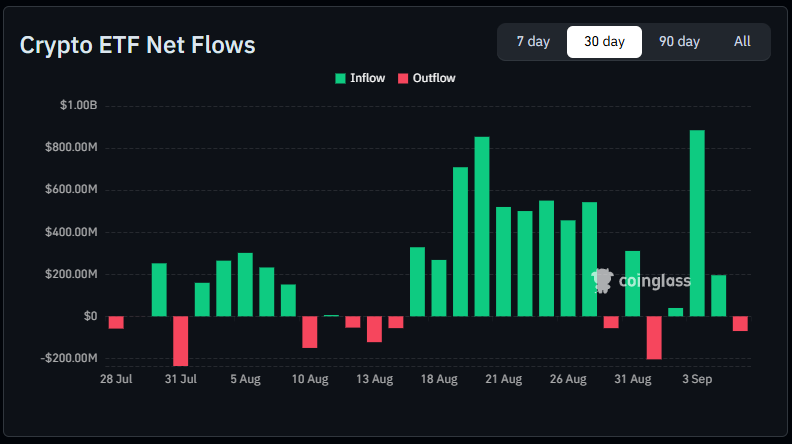The width and height of the screenshot is (792, 444).
Task: Click the 13 Aug date label
Action: click(x=374, y=379)
